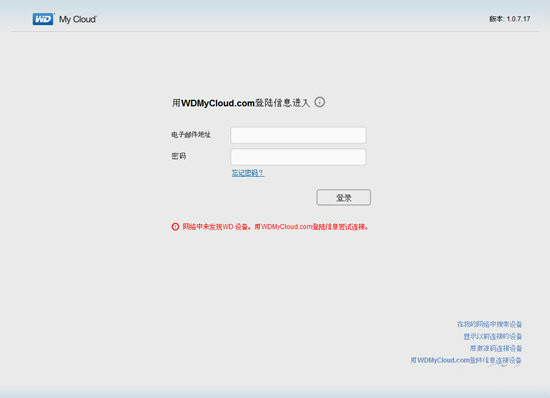This screenshot has height=398, width=550.
Task: Focus the password (密码) field
Action: [298, 157]
